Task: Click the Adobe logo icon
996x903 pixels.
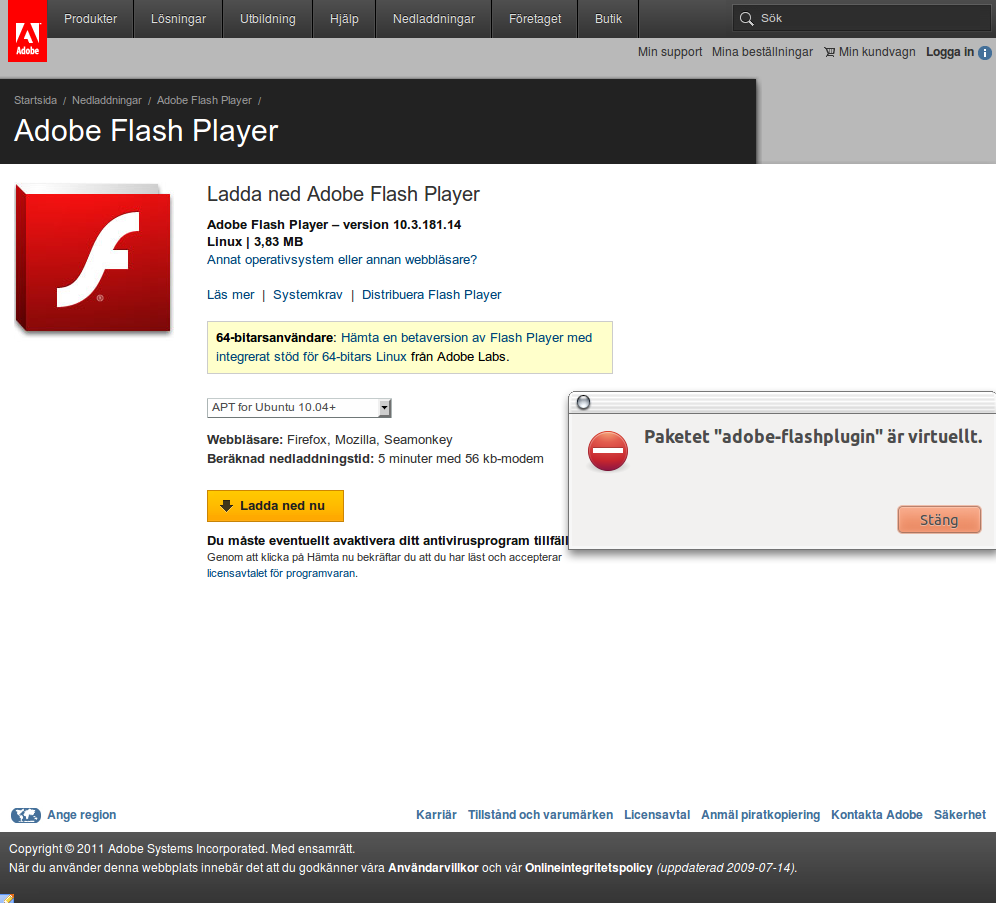Action: pos(27,31)
